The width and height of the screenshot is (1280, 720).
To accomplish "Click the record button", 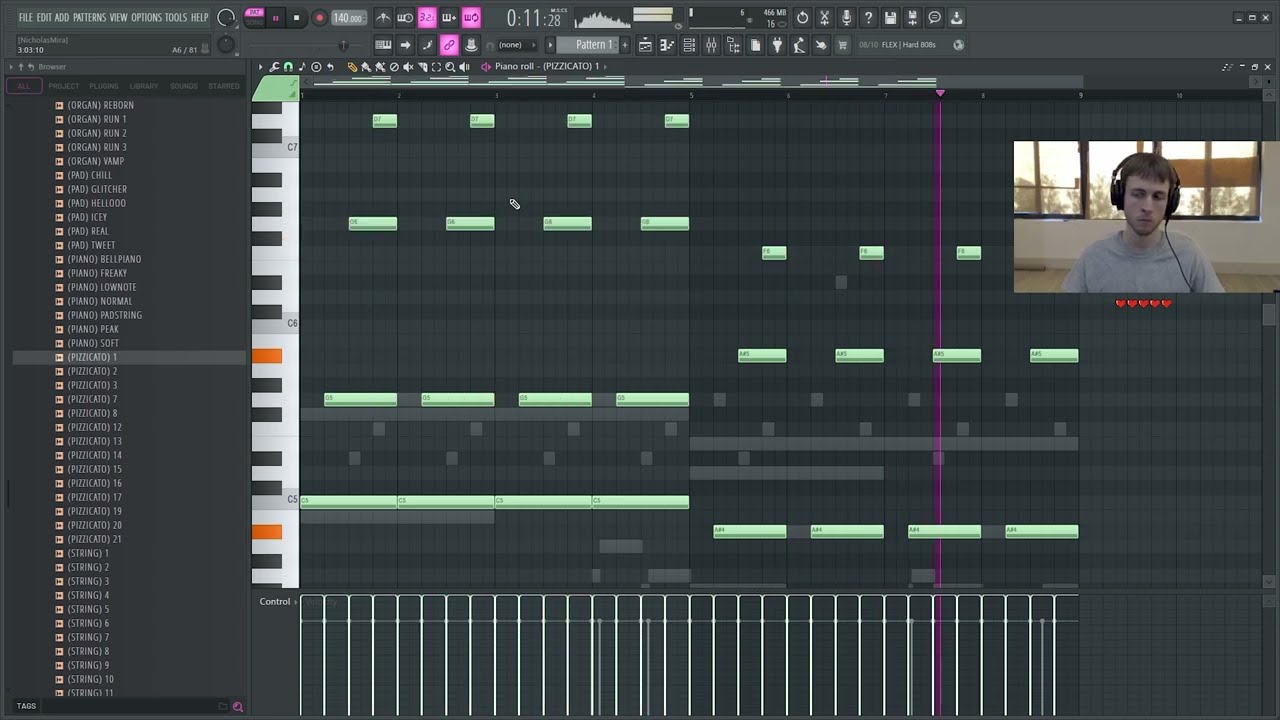I will tap(319, 17).
